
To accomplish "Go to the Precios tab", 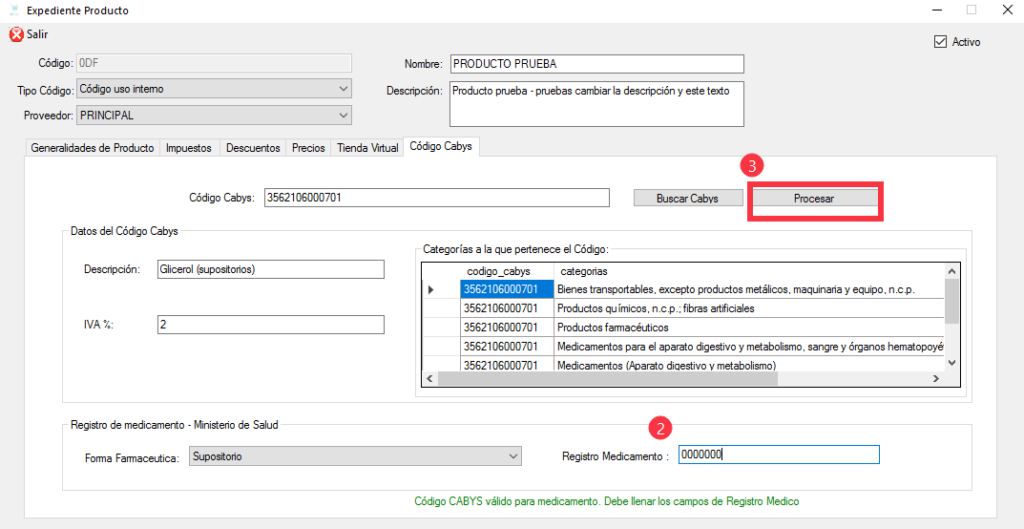I will click(308, 148).
